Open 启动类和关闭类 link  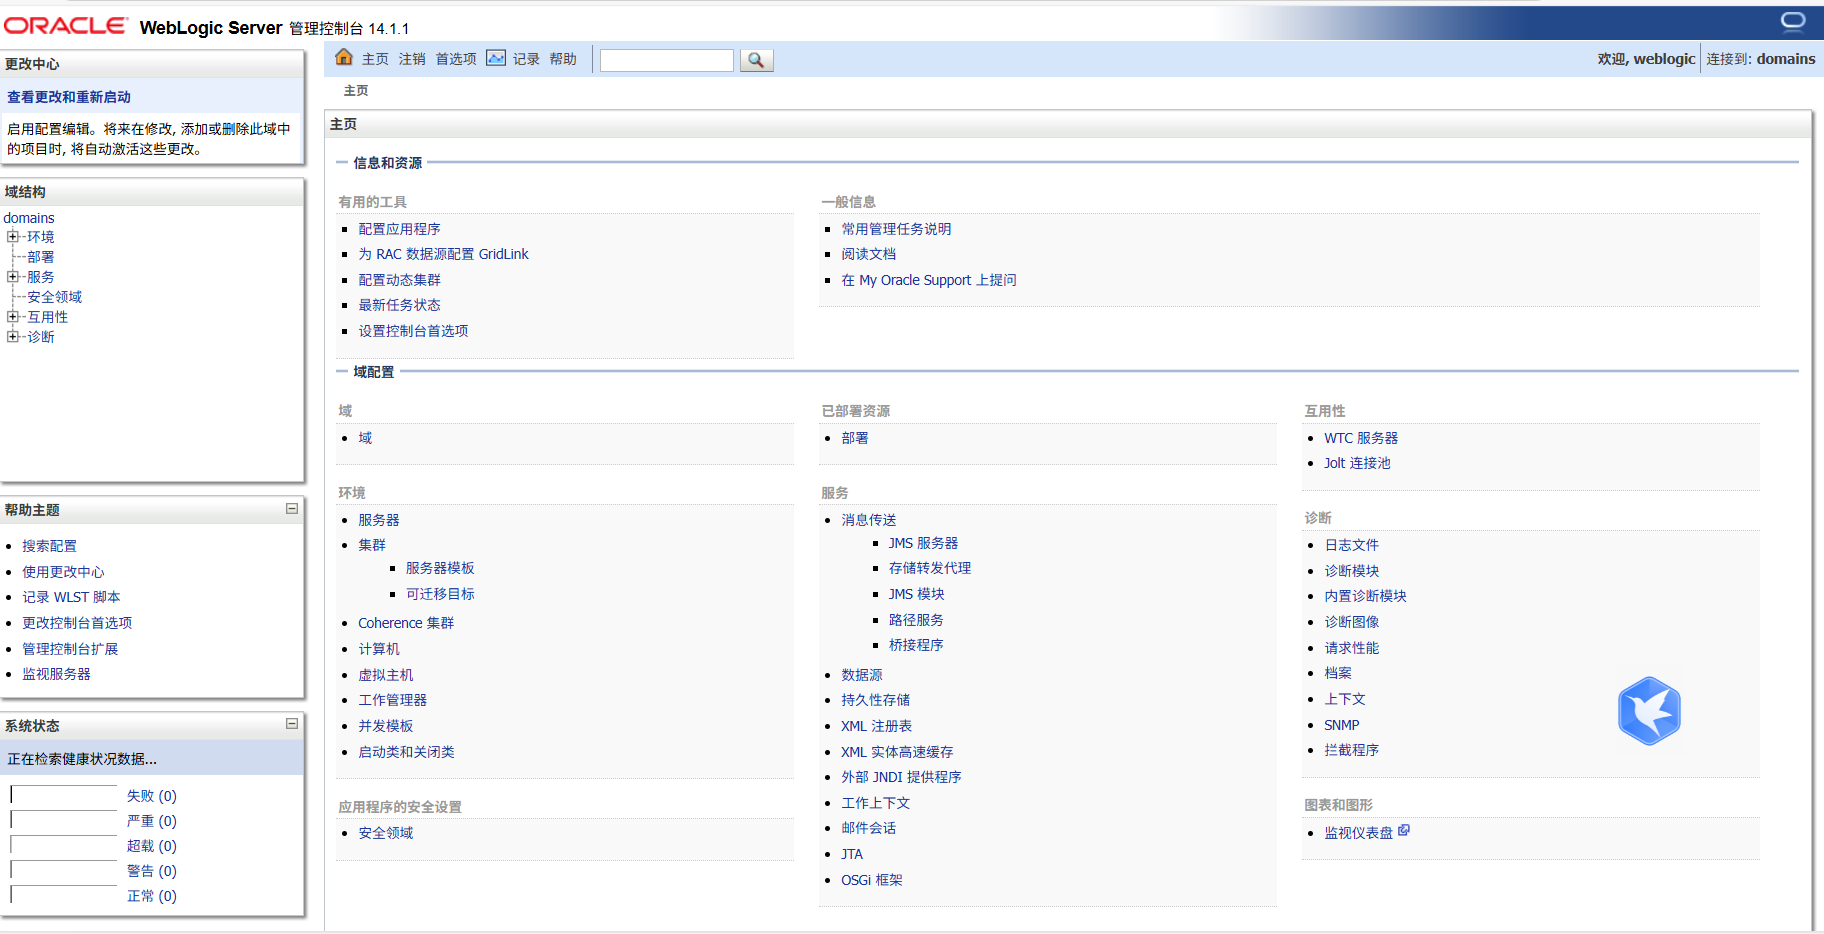click(x=407, y=752)
